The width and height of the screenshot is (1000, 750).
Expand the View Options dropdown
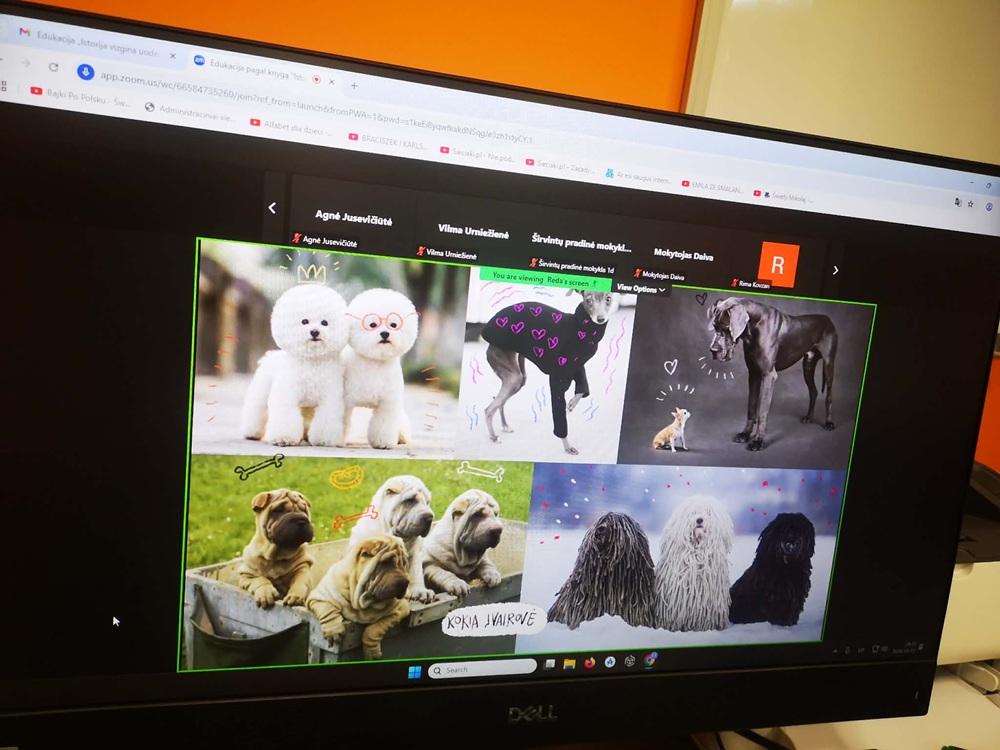(x=641, y=288)
